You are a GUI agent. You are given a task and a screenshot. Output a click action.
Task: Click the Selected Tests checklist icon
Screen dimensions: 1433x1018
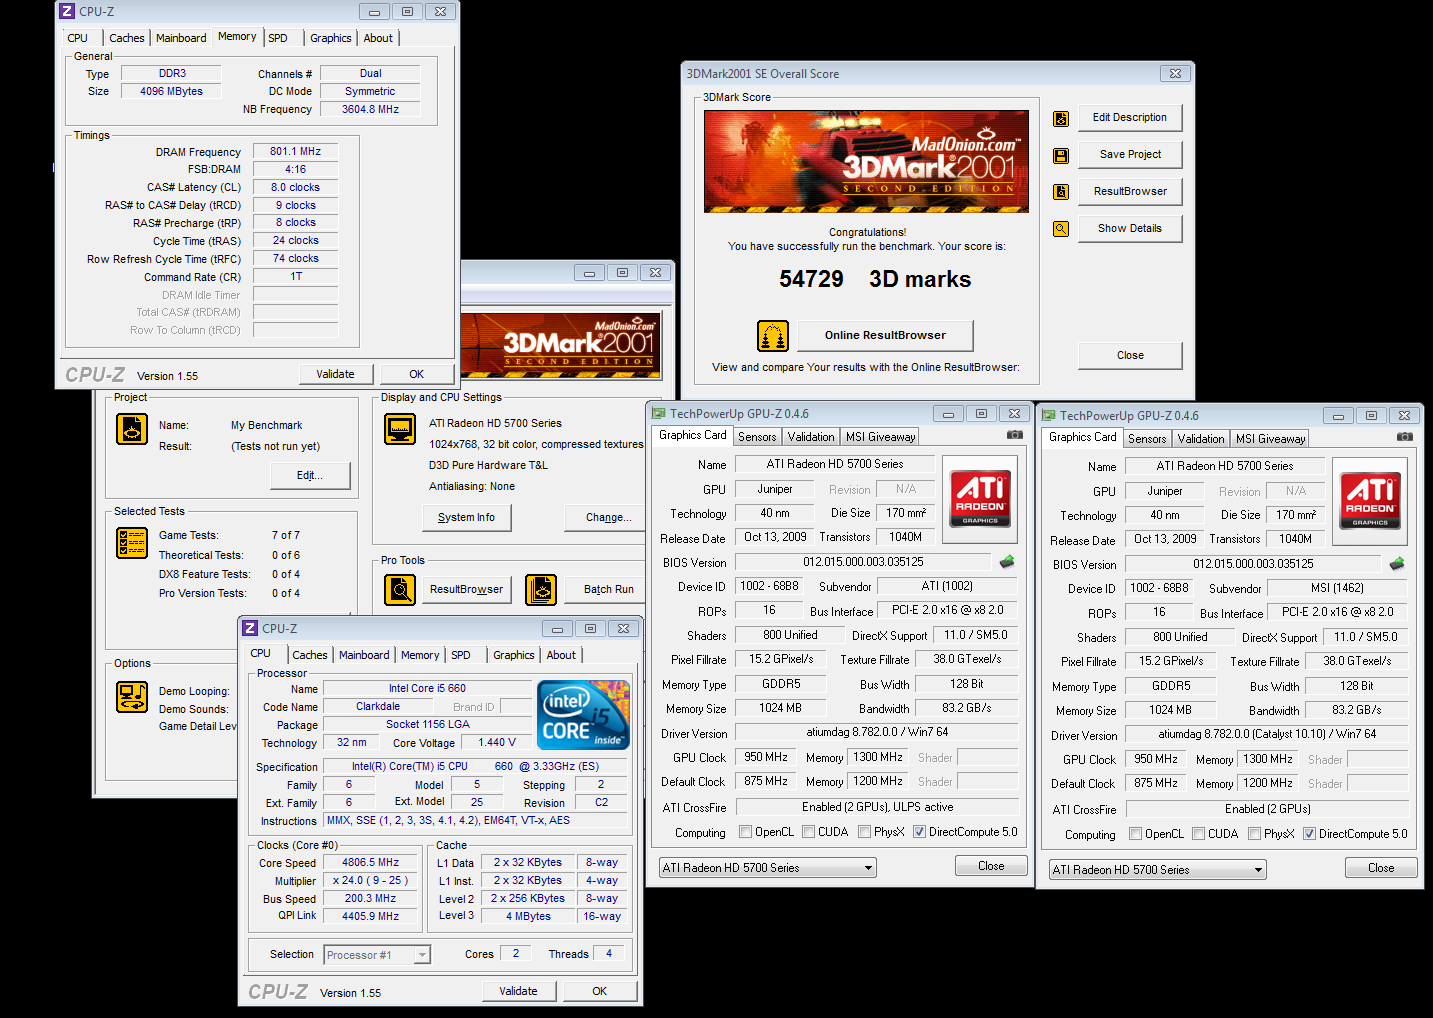coord(132,543)
